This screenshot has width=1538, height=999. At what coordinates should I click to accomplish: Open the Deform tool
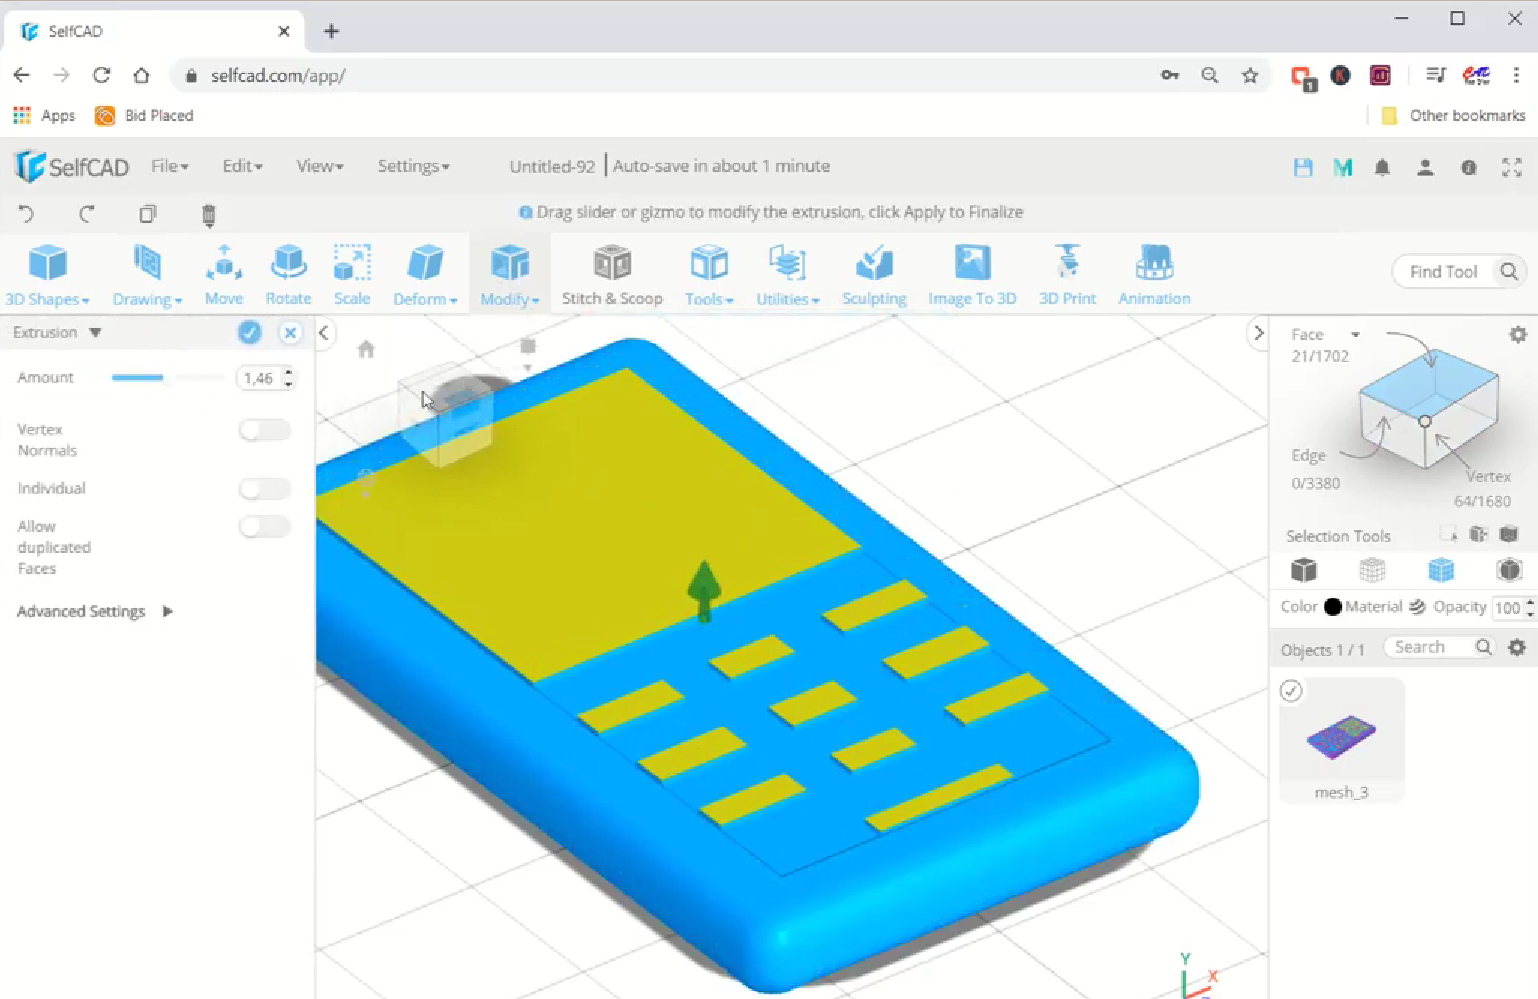425,274
